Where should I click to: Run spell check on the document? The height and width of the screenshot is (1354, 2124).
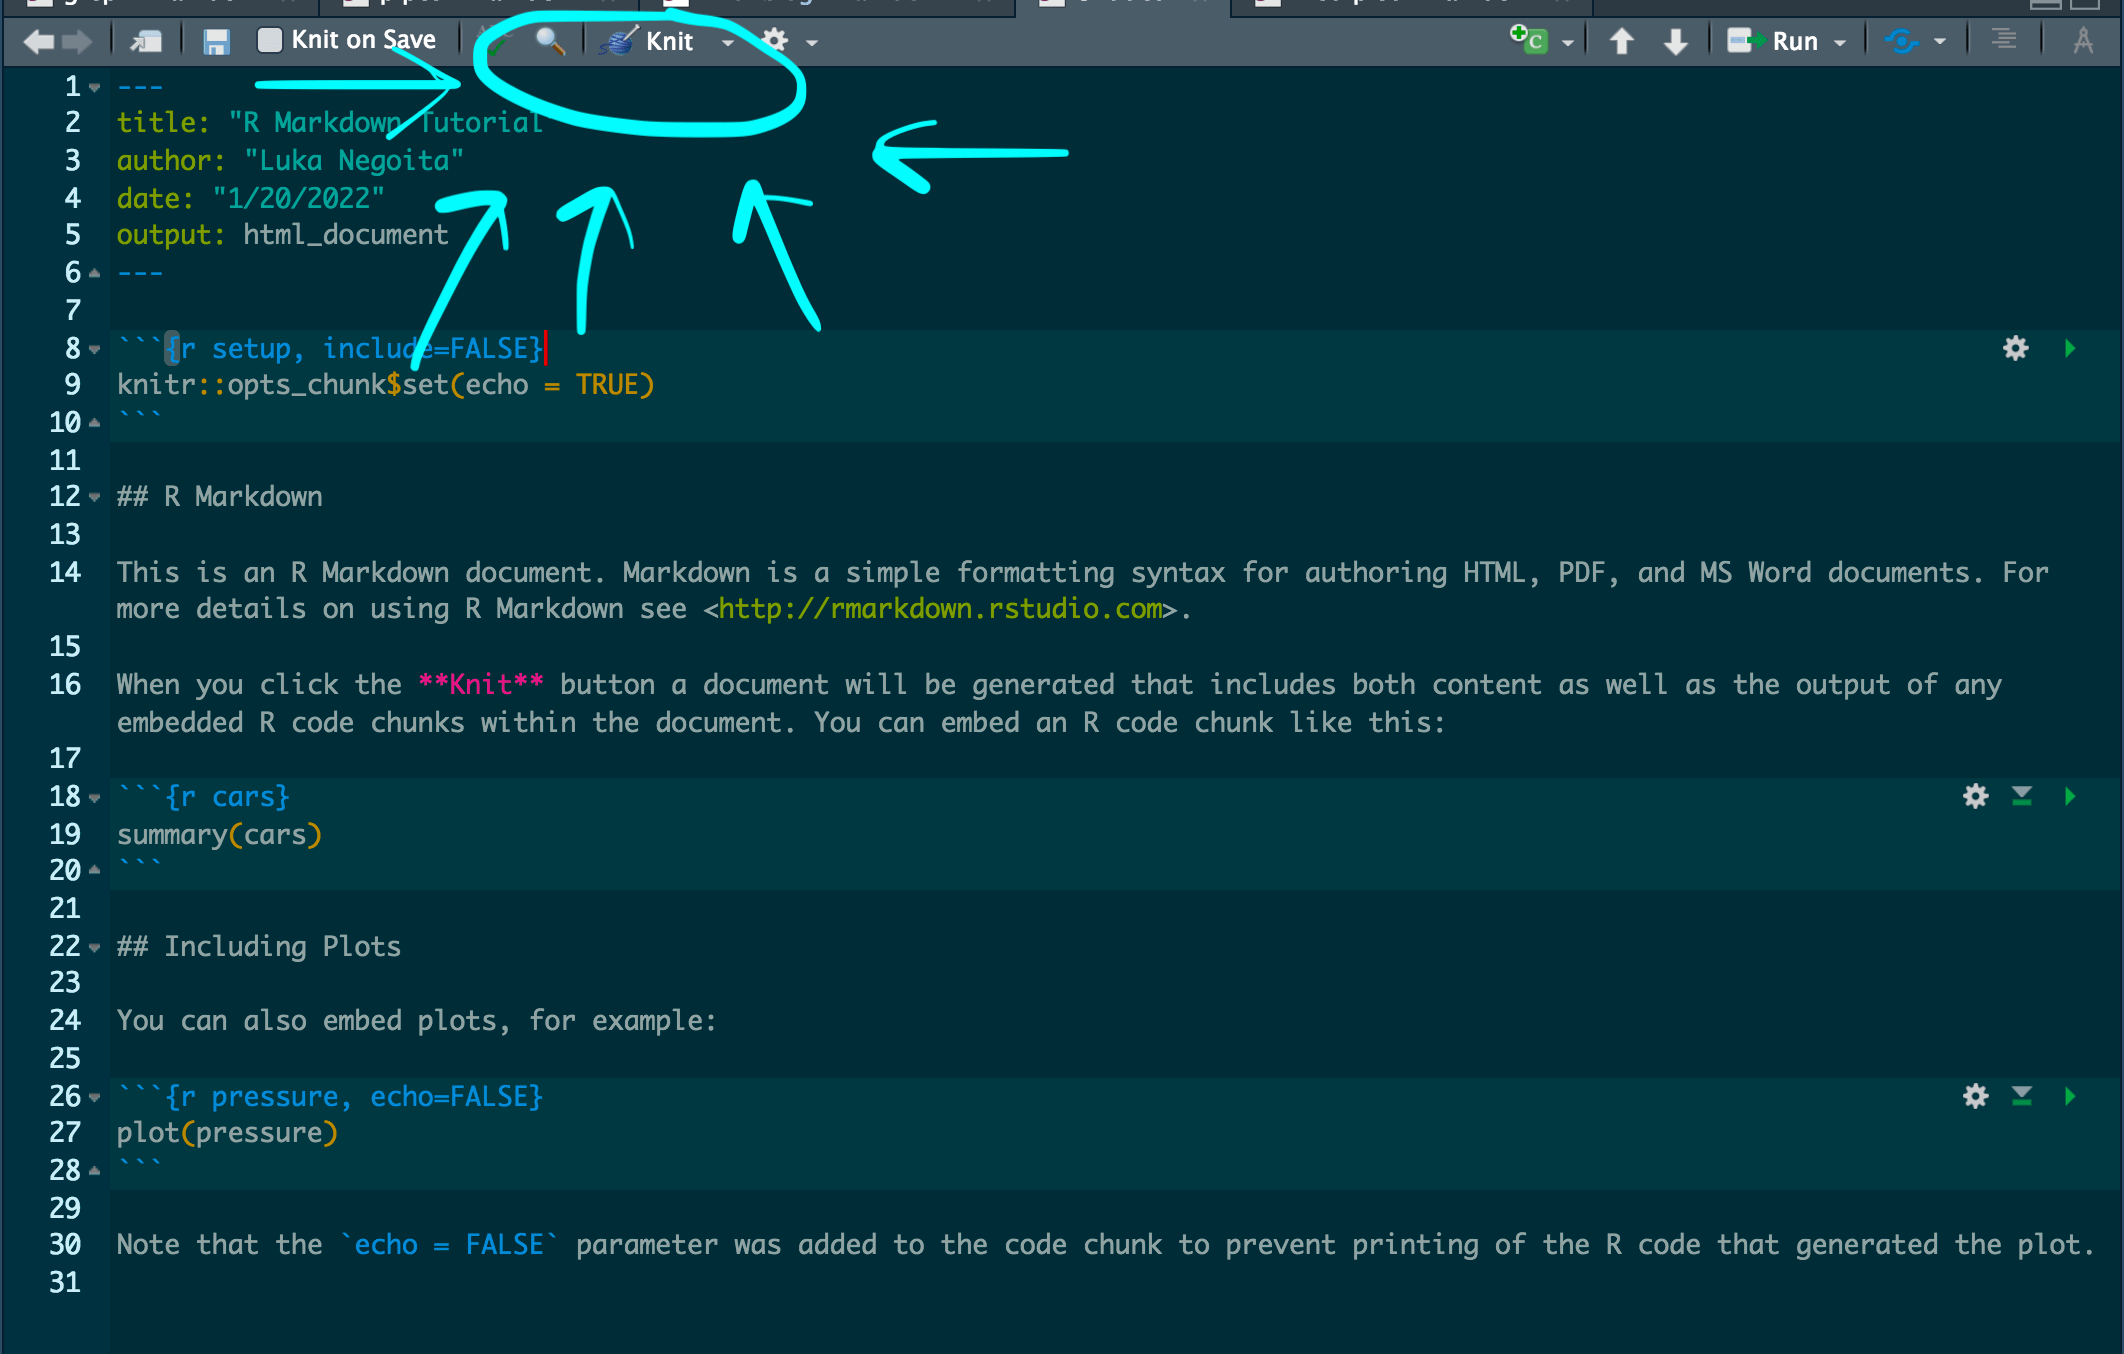[497, 41]
